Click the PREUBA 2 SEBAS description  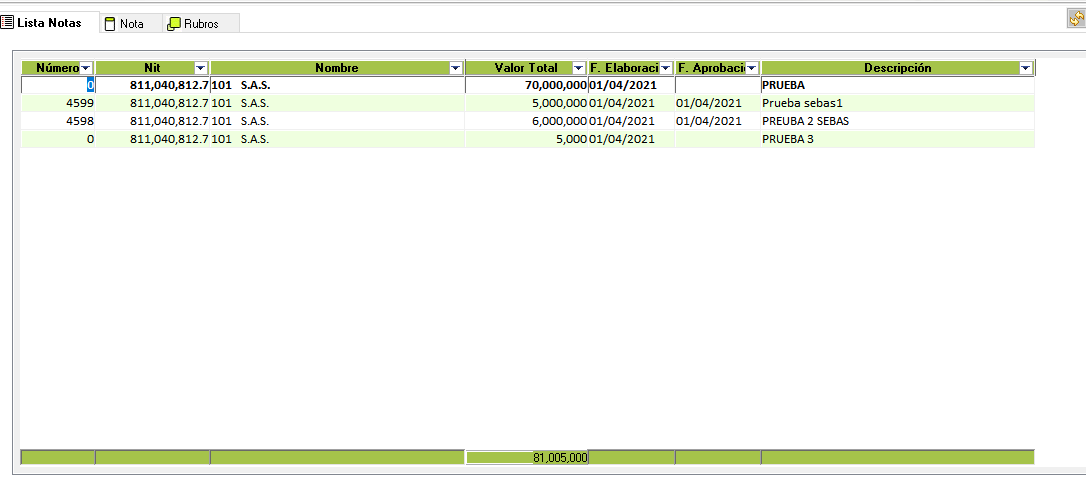(x=898, y=121)
